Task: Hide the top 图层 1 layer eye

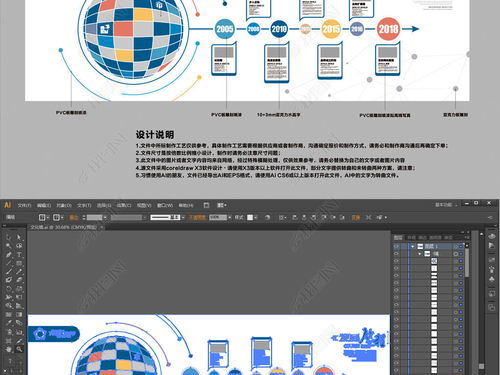Action: point(396,246)
